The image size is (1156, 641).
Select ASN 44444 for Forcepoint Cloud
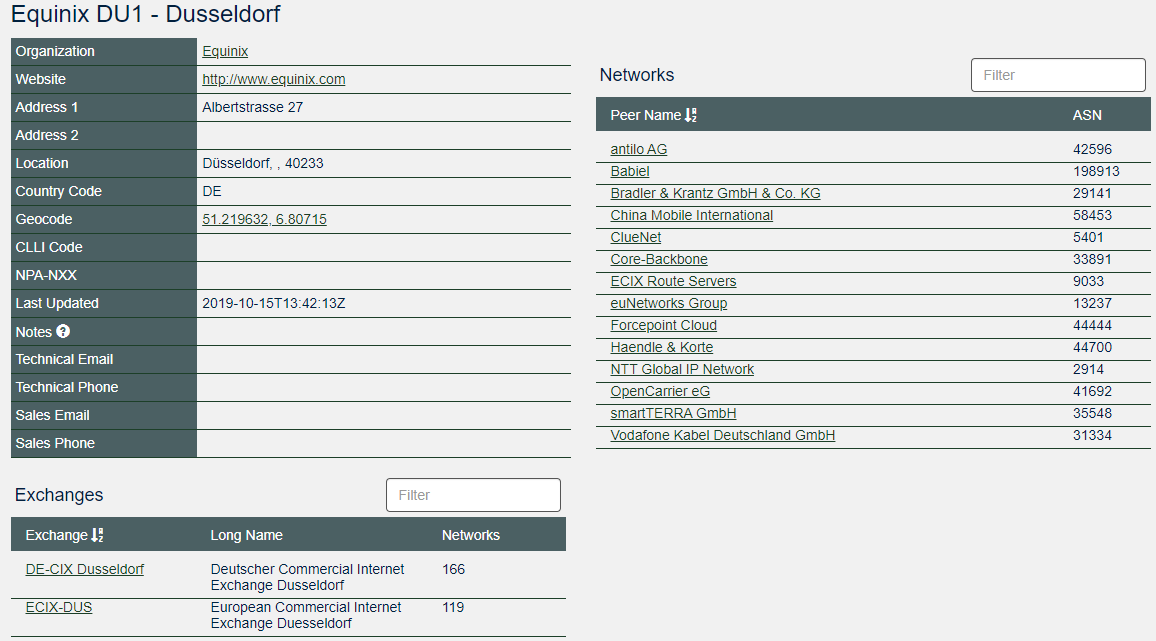click(1092, 325)
